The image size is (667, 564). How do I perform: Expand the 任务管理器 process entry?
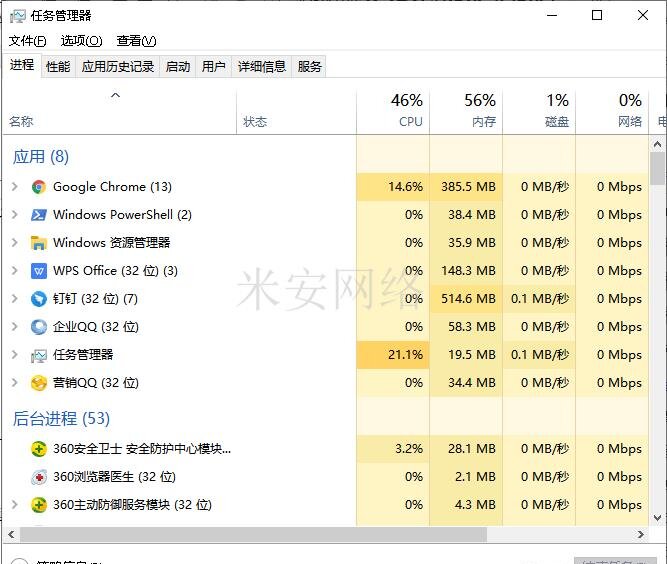[14, 355]
